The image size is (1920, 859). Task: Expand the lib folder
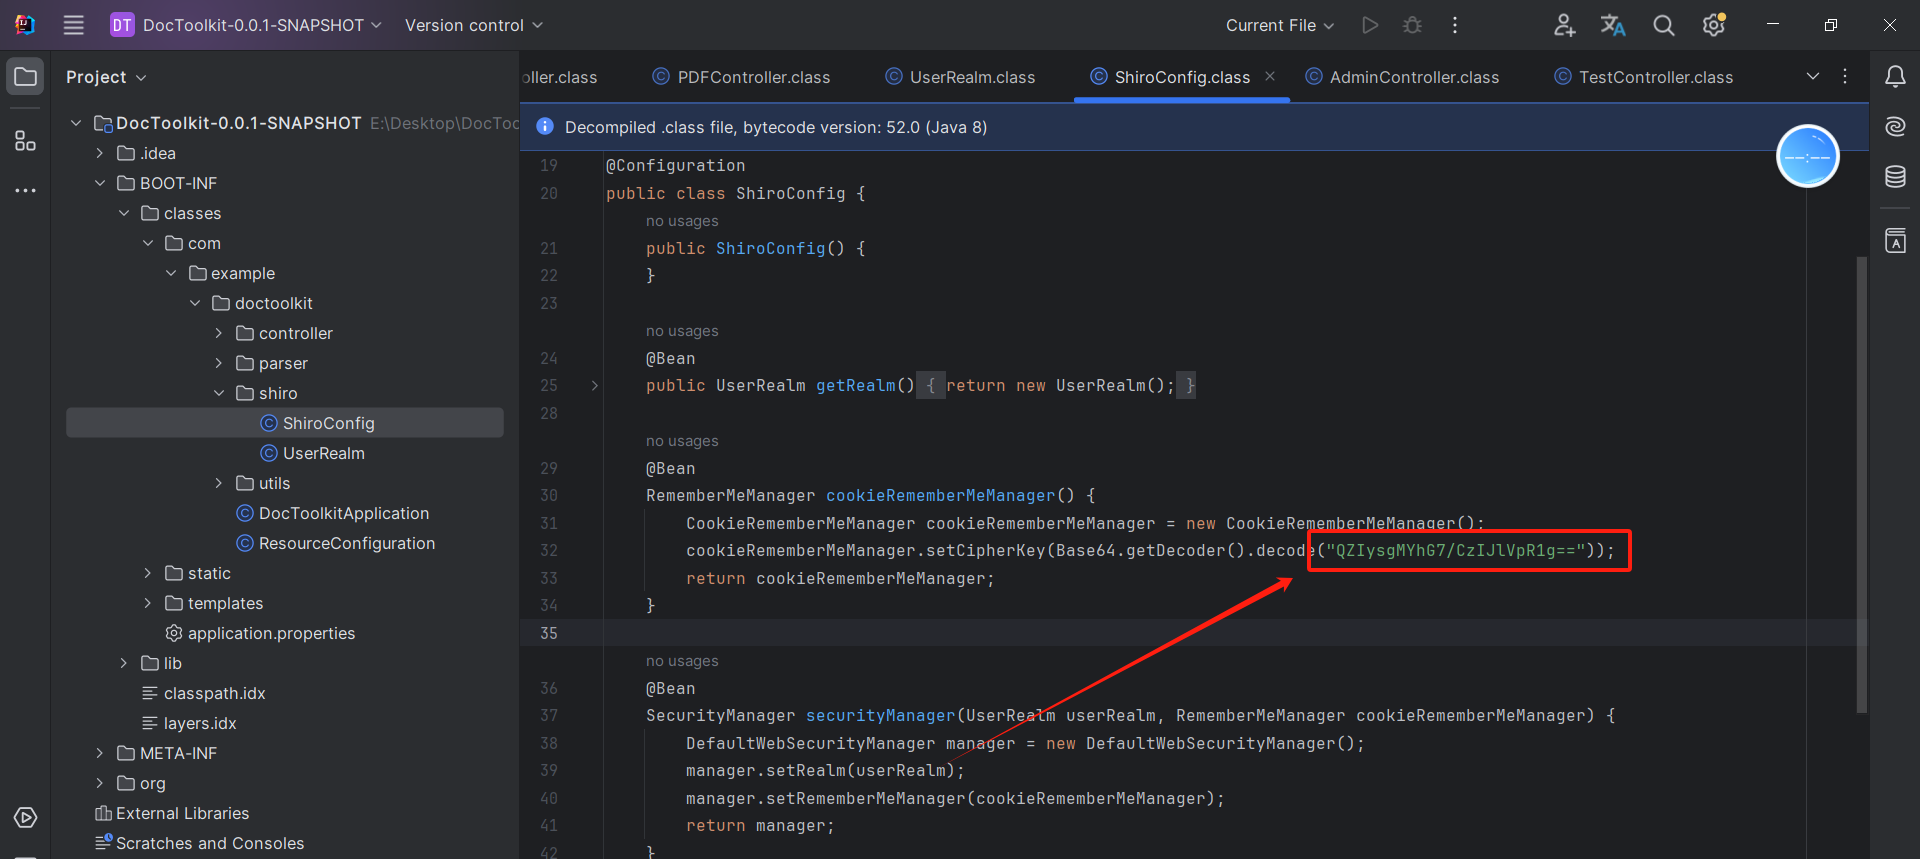tap(124, 663)
